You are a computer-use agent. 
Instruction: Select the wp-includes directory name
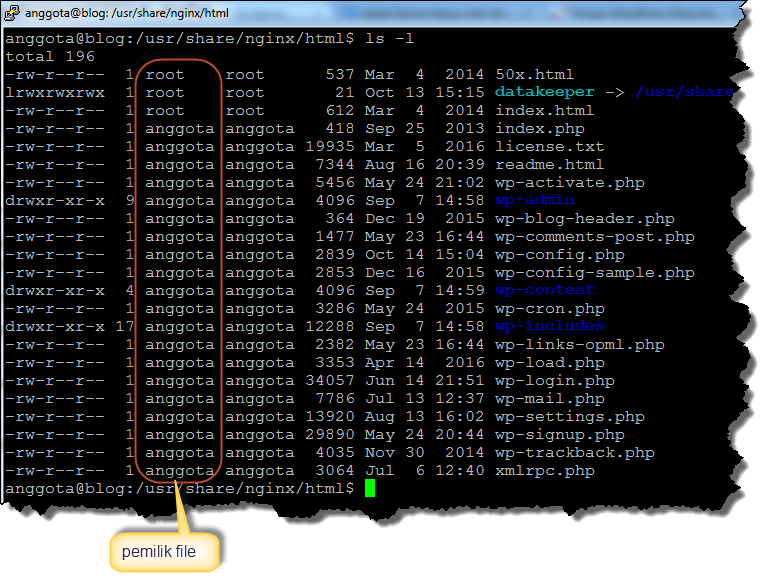point(549,326)
